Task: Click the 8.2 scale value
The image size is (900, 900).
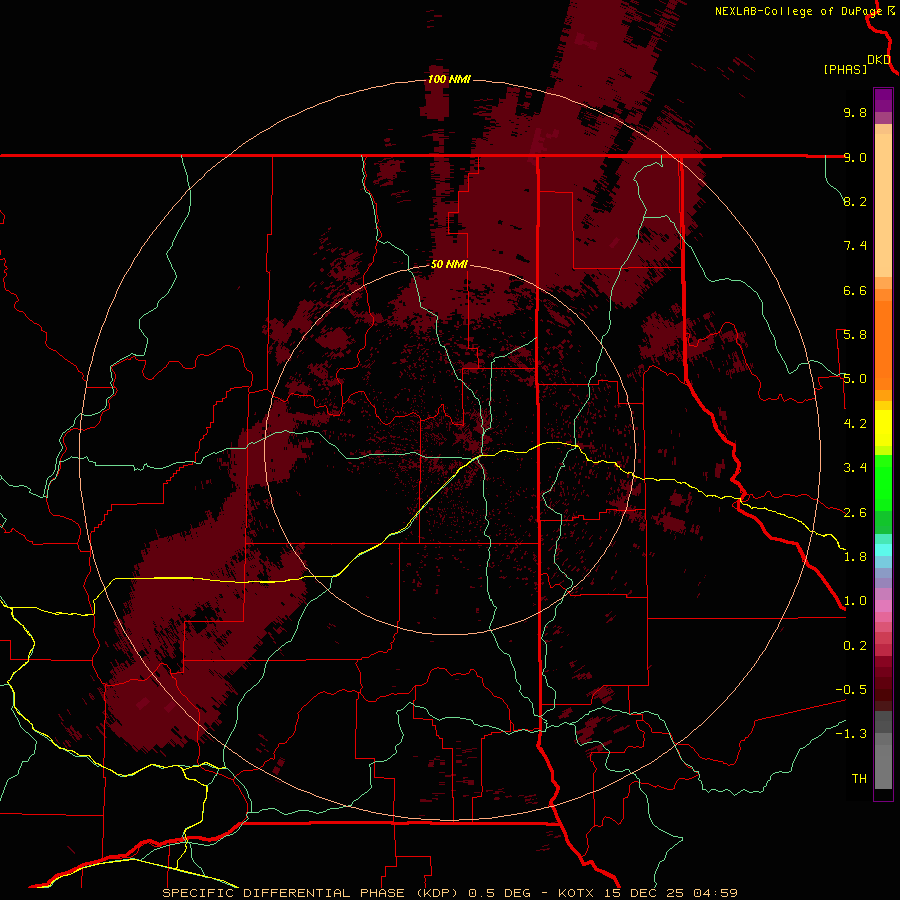Action: [855, 201]
